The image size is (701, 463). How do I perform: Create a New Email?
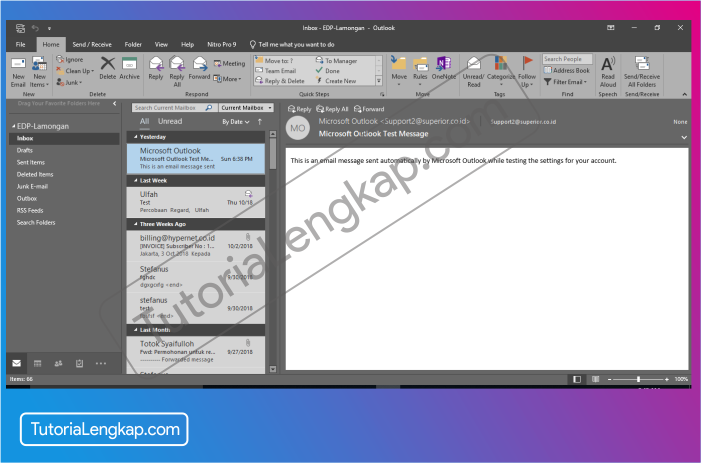point(18,72)
